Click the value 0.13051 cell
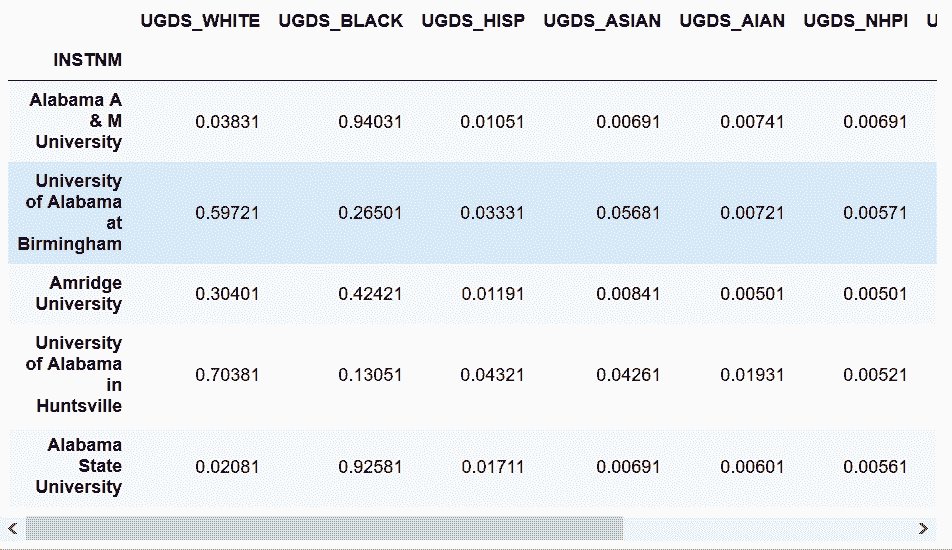The image size is (952, 550). (x=370, y=375)
